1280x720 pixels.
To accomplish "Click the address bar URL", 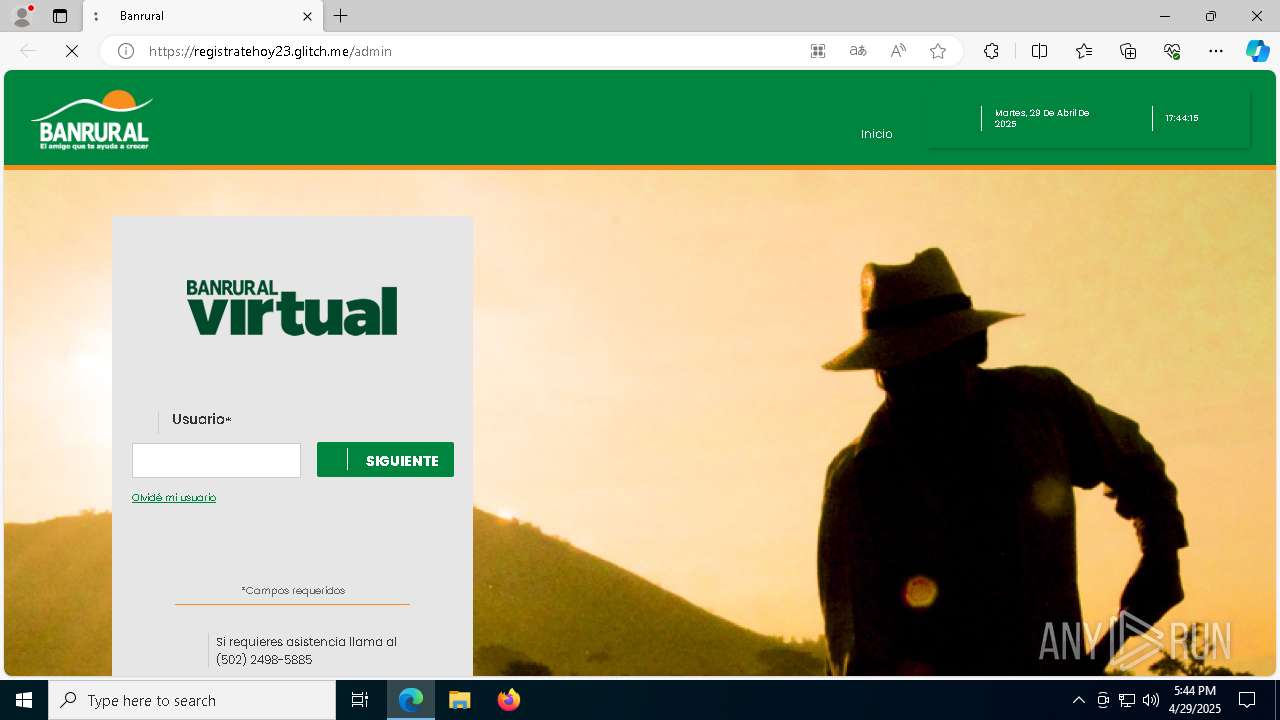I will tap(270, 51).
